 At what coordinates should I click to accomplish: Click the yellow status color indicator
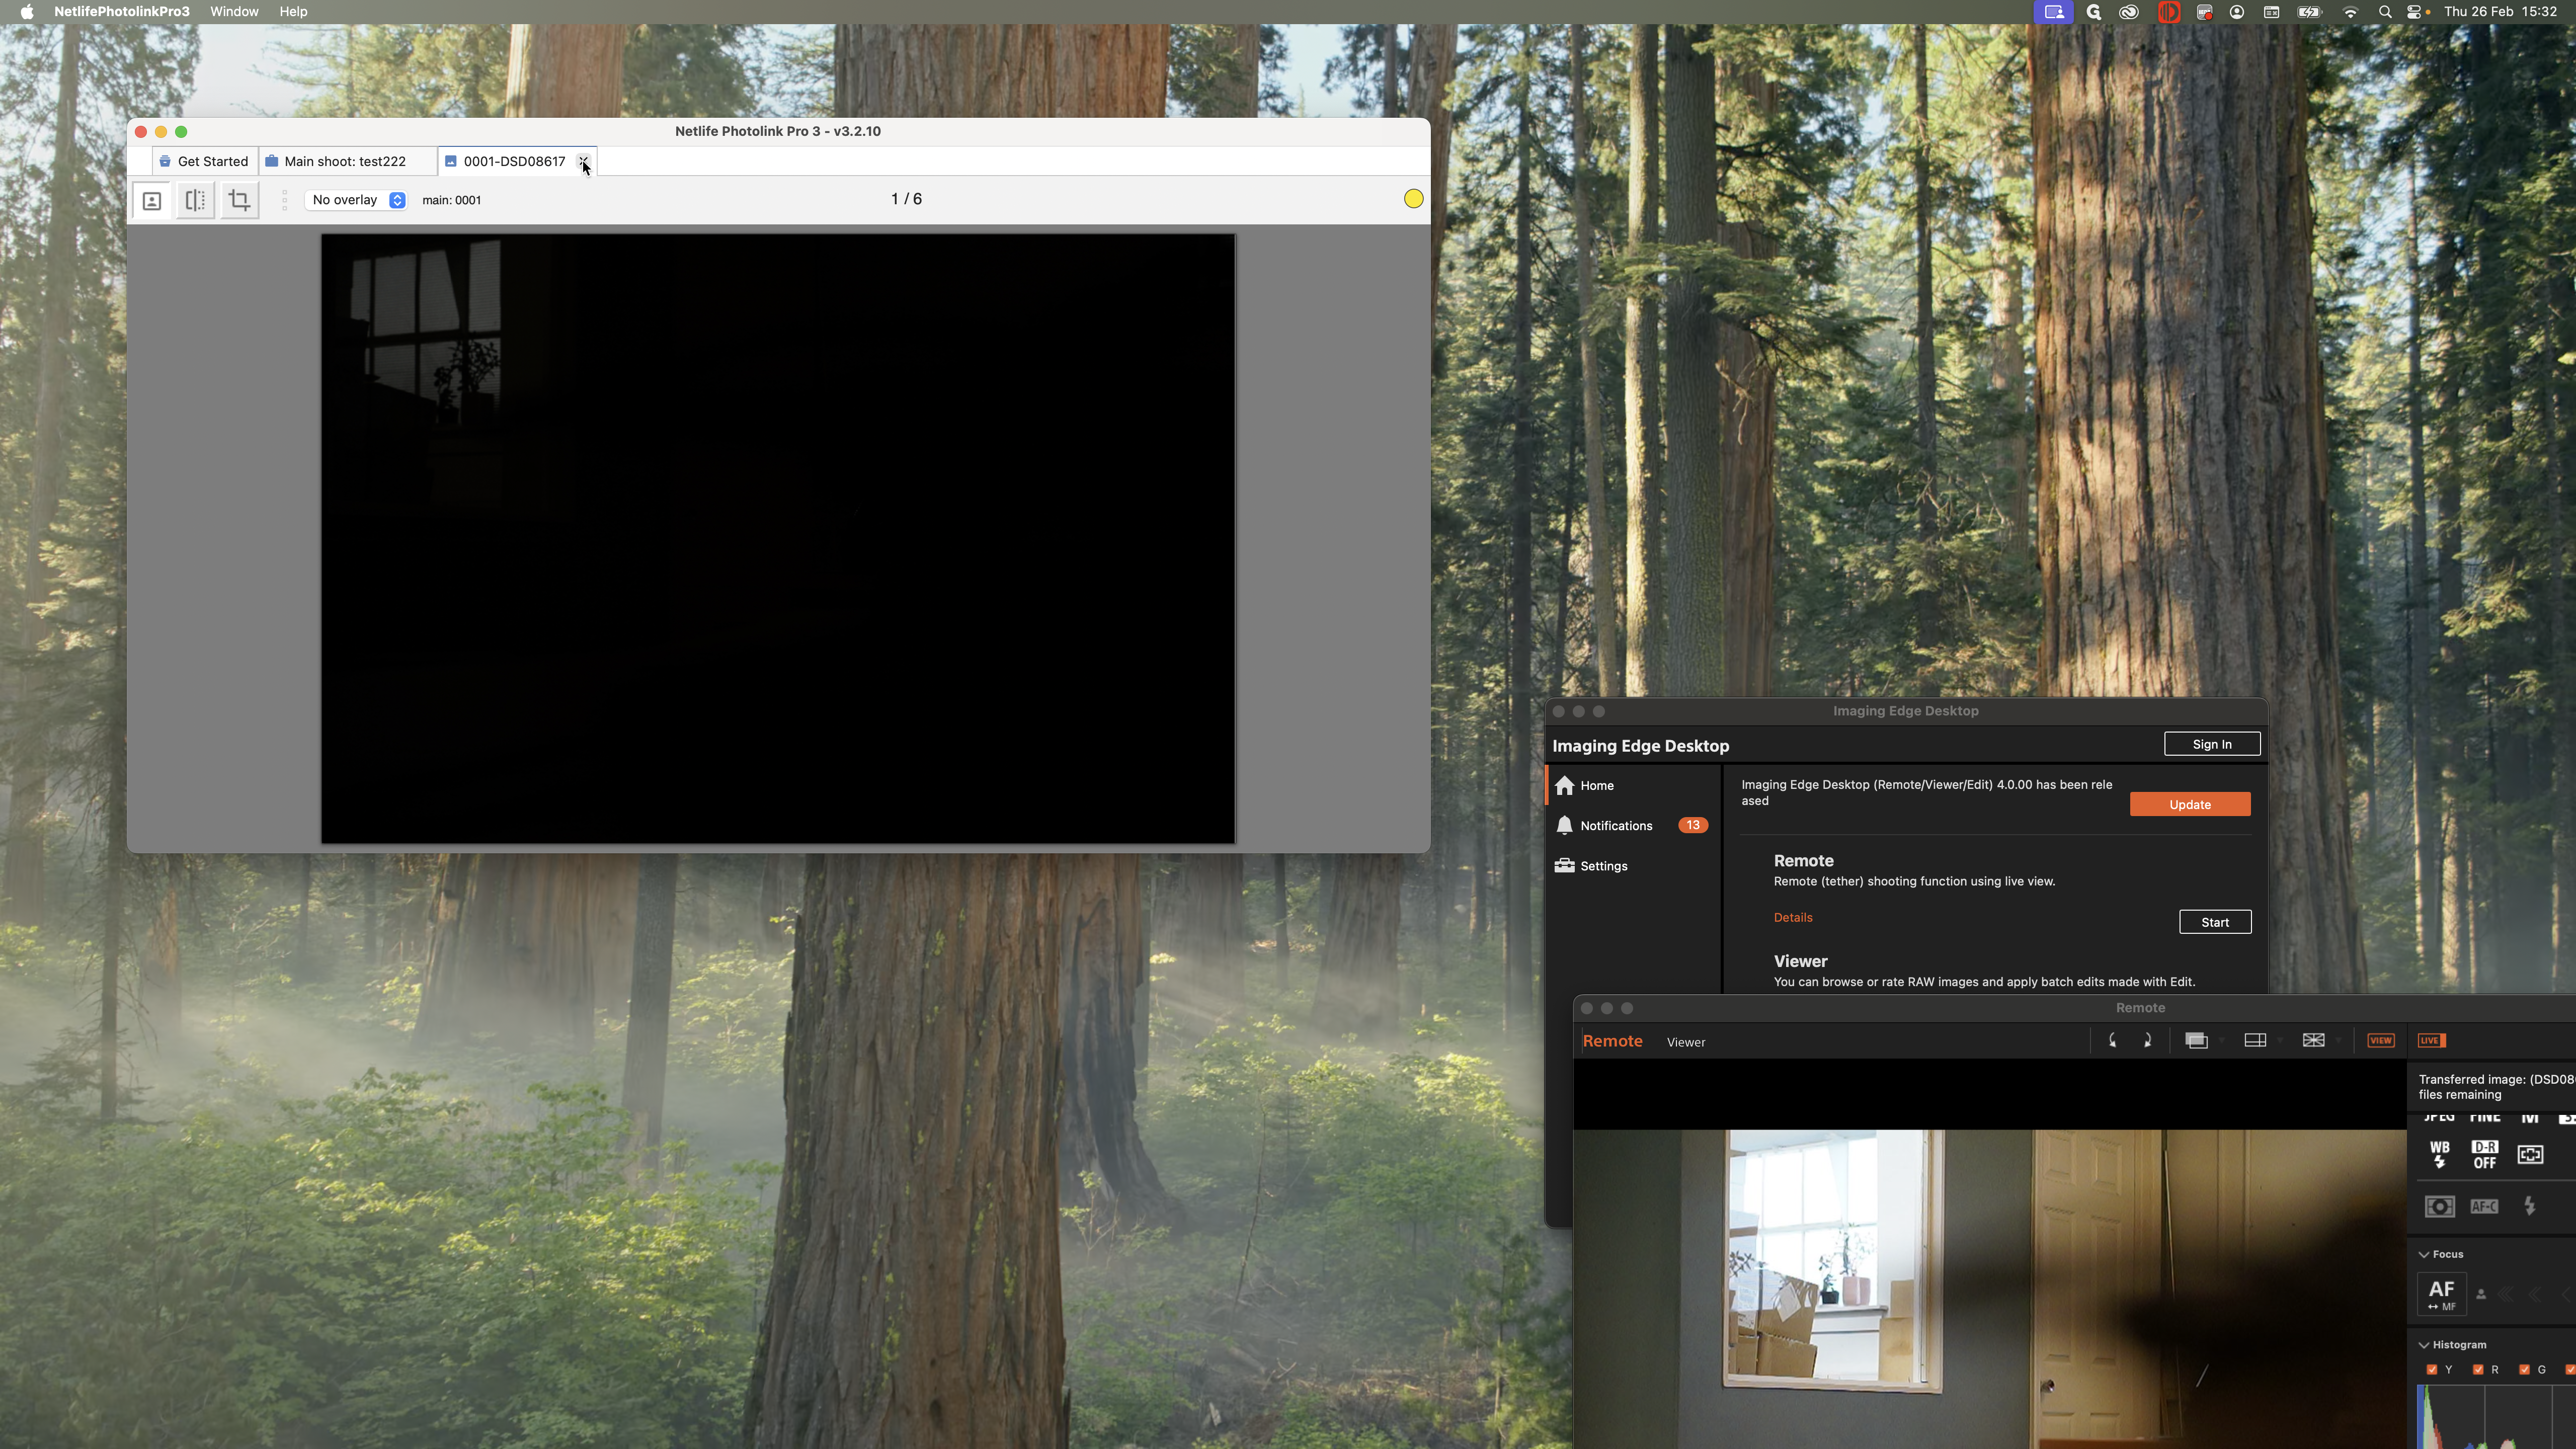point(1413,199)
